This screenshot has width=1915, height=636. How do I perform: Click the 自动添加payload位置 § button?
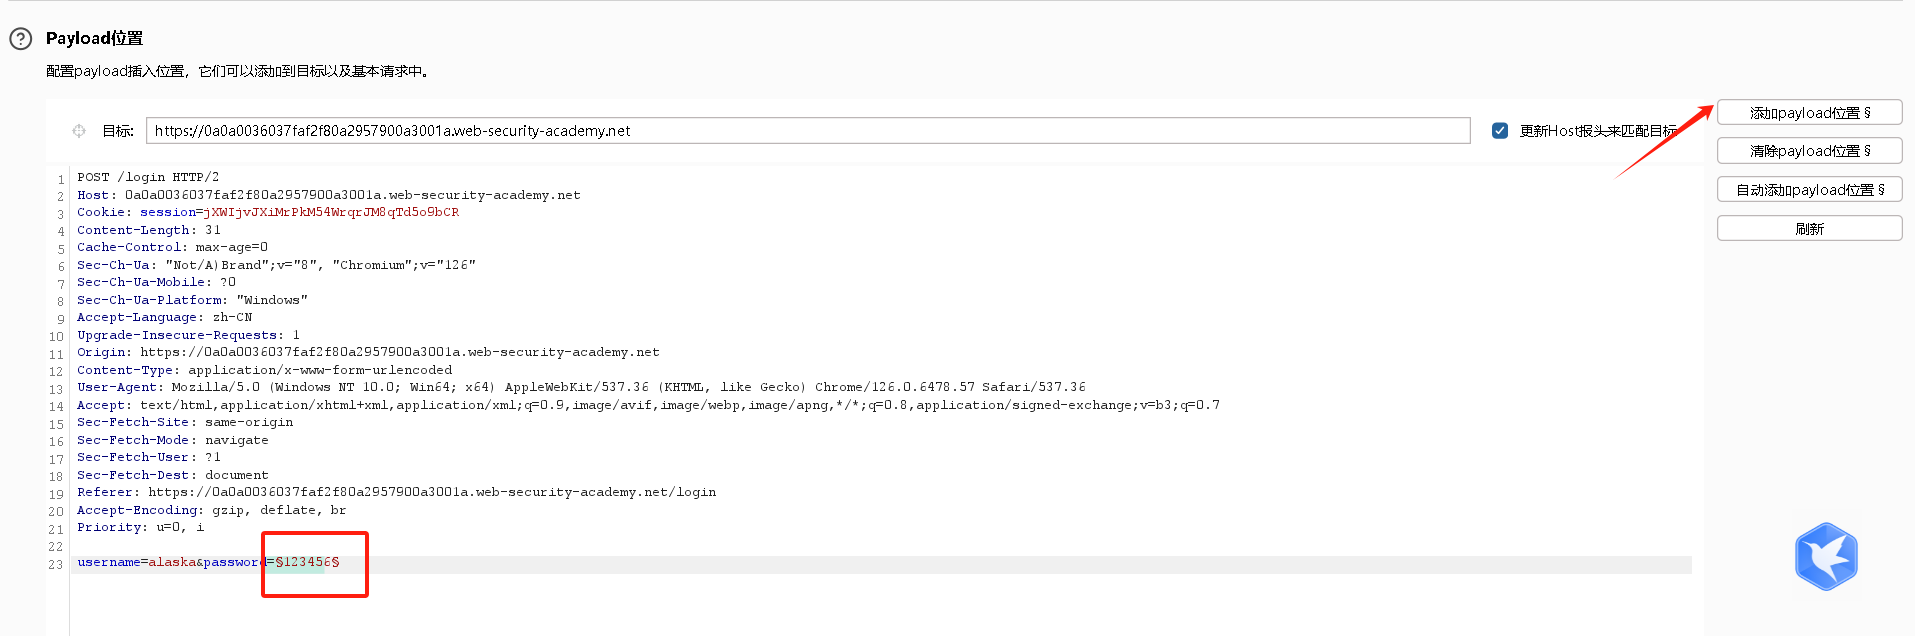click(1809, 190)
